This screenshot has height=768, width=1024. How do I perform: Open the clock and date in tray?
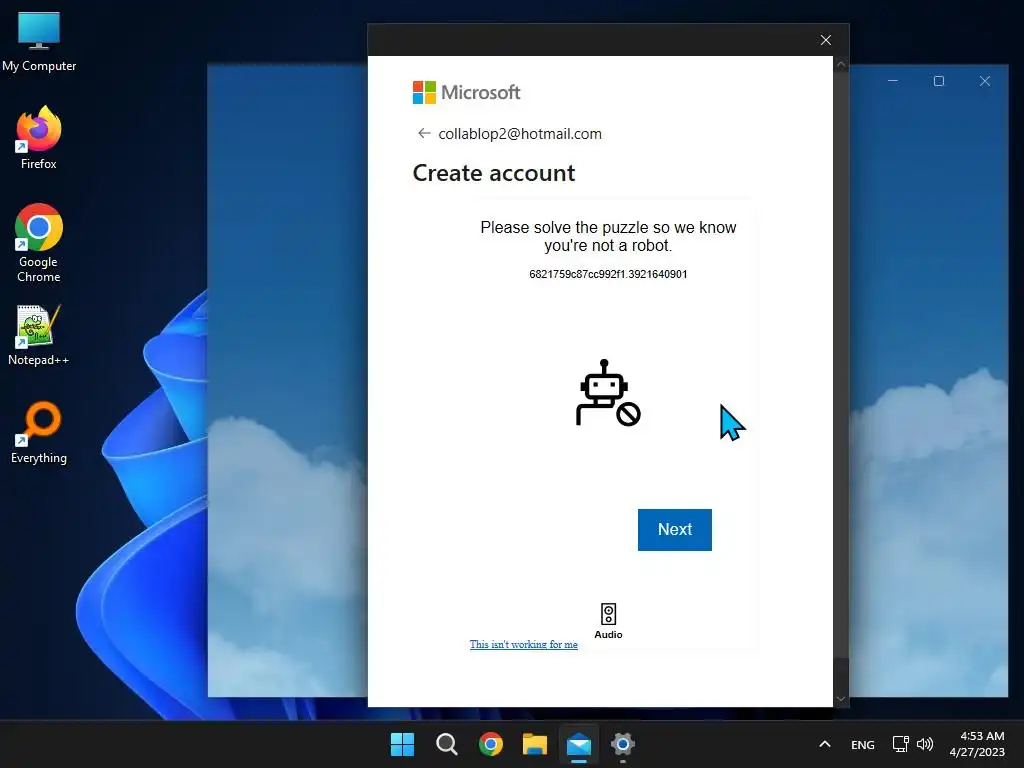pos(977,744)
